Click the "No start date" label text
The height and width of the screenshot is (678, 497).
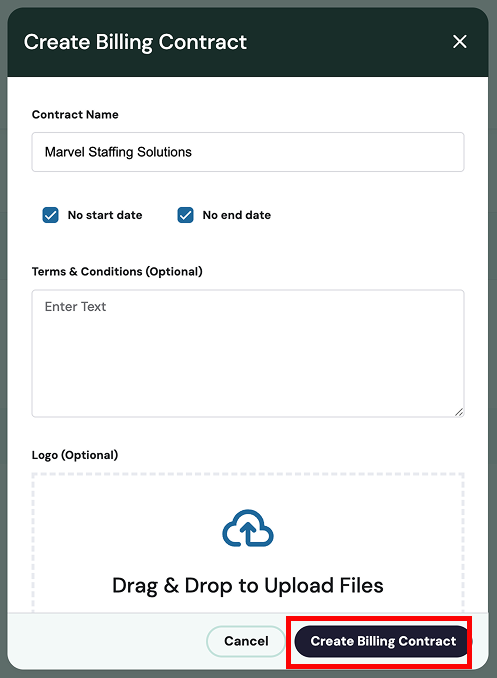pos(105,215)
